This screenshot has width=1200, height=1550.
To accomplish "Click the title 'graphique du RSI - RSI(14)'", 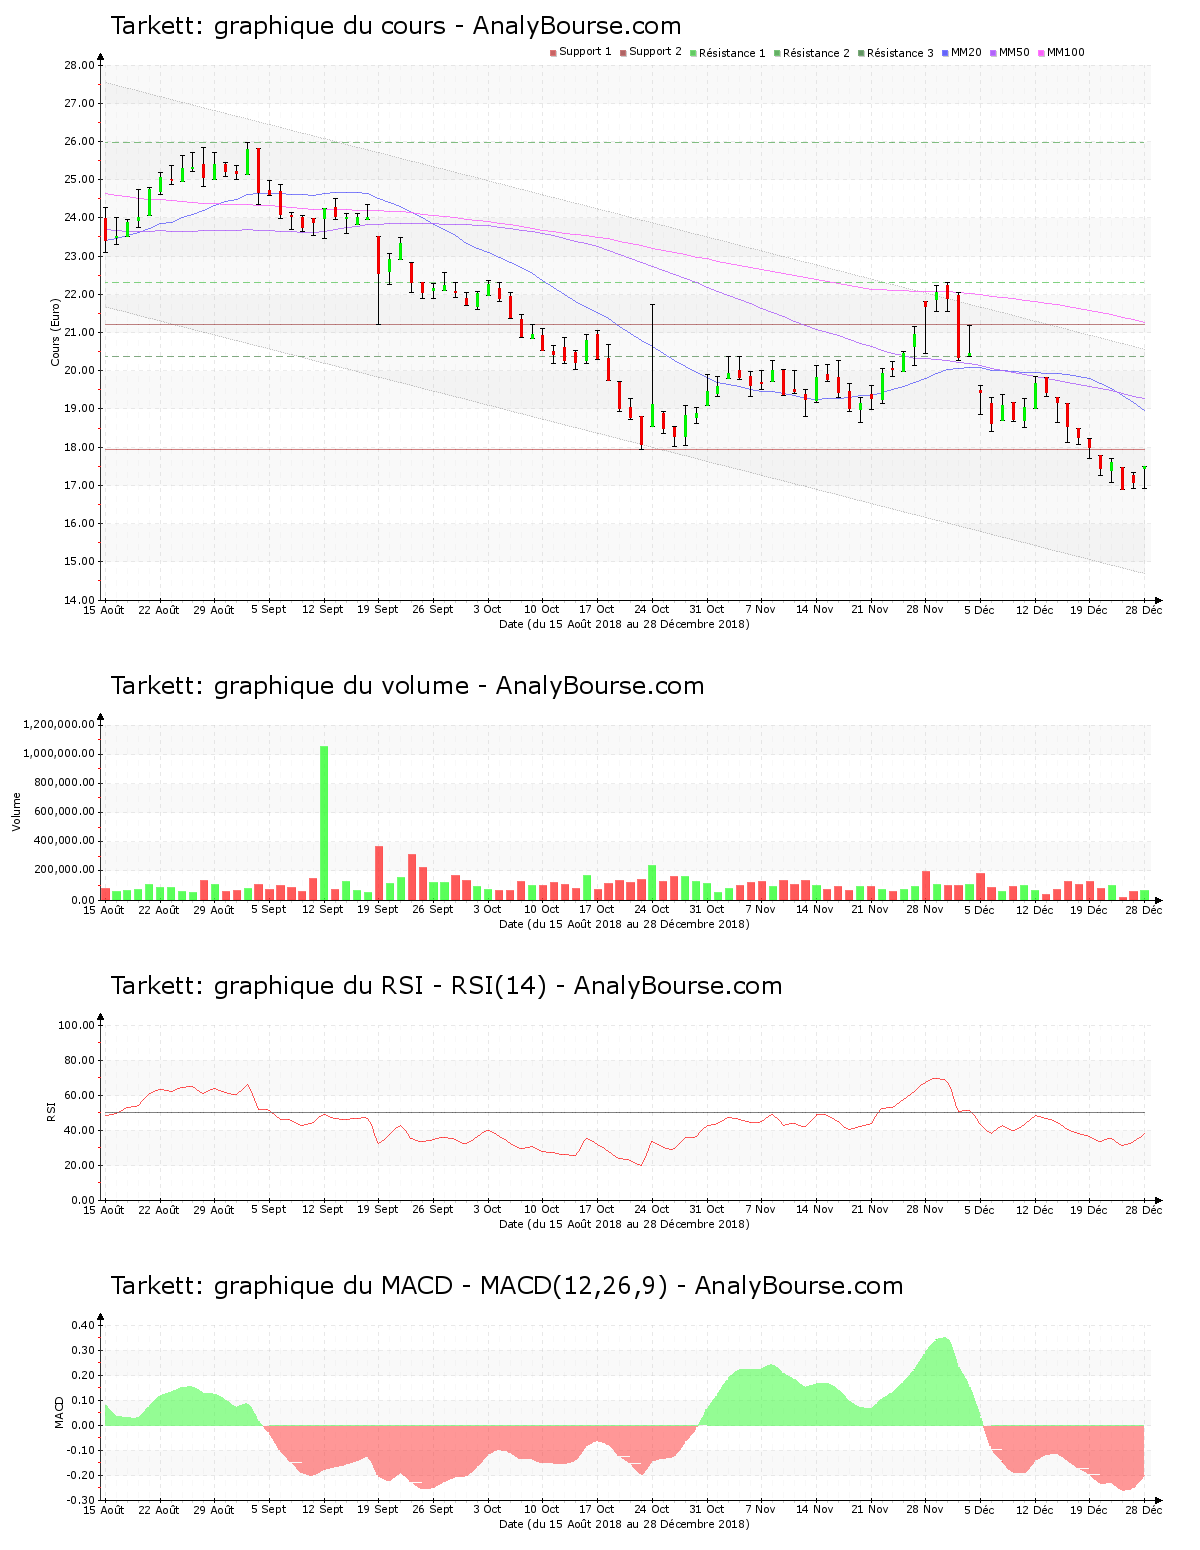I will 381,986.
